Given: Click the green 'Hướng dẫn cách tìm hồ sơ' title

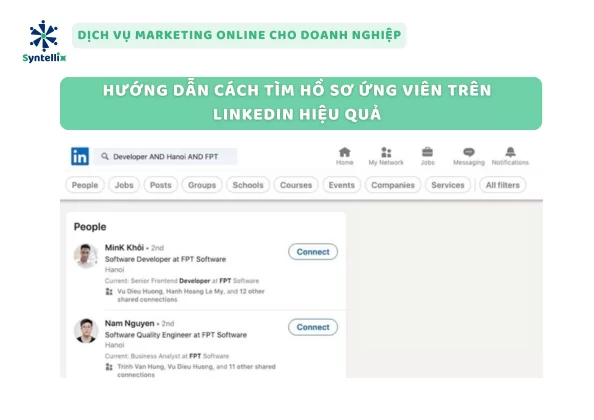Looking at the screenshot, I should [301, 103].
